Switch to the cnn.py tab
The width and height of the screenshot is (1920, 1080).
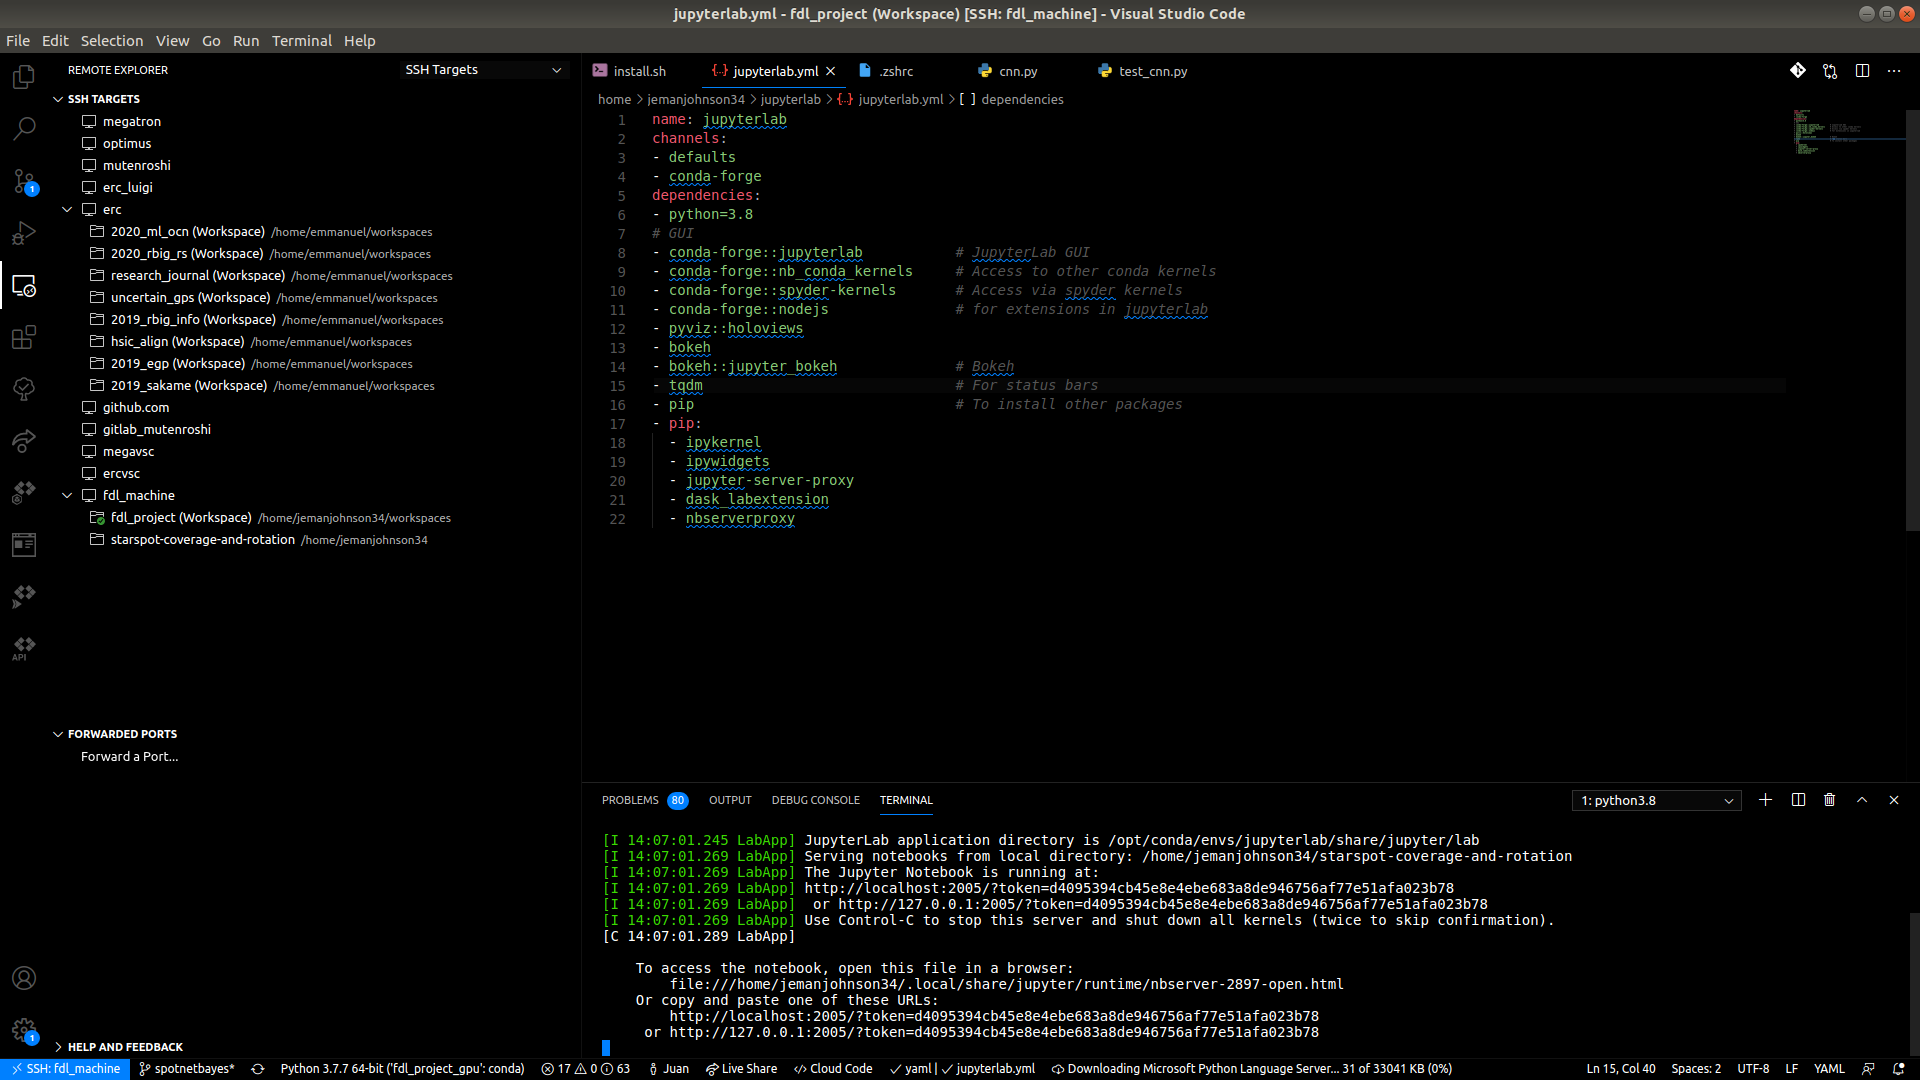tap(1018, 71)
